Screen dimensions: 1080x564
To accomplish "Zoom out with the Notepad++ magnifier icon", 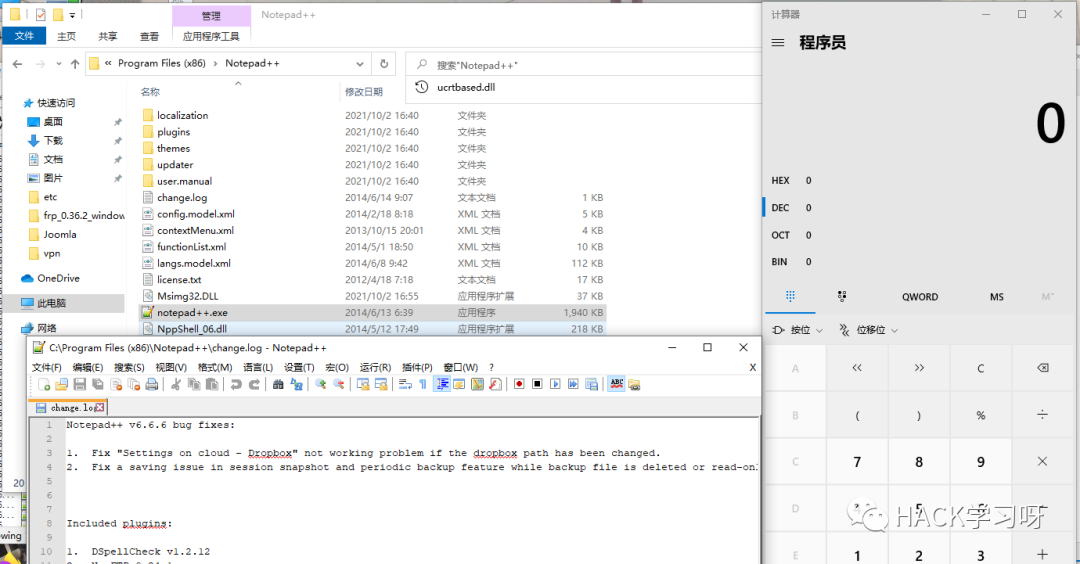I will pos(339,384).
